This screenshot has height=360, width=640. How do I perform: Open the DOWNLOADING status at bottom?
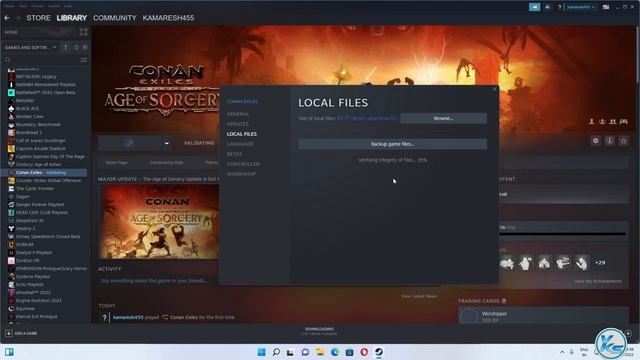click(x=319, y=331)
